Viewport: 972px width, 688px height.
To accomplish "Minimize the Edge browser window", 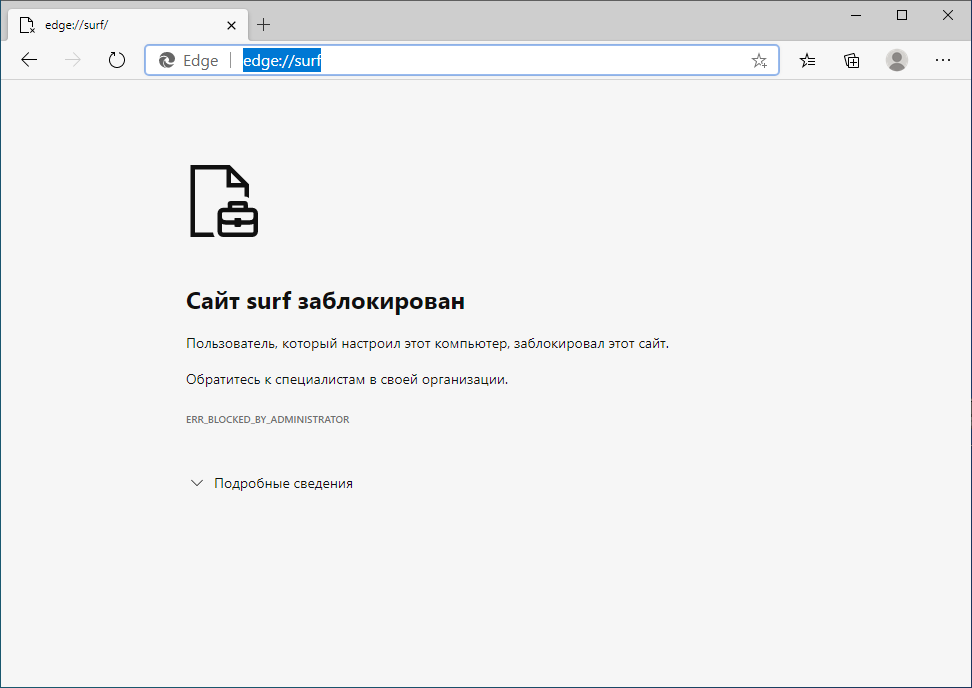I will pos(856,15).
